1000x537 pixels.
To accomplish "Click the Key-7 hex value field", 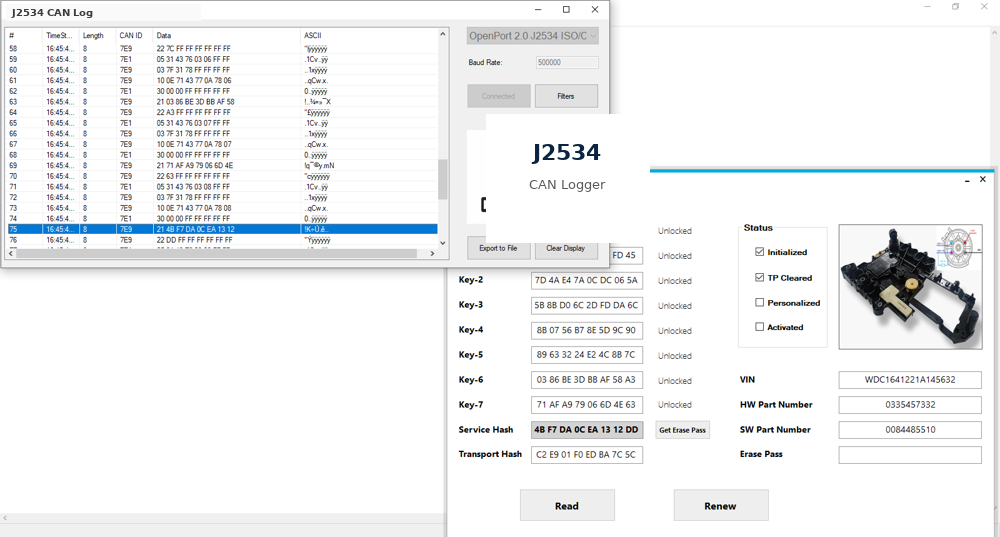I will click(587, 404).
